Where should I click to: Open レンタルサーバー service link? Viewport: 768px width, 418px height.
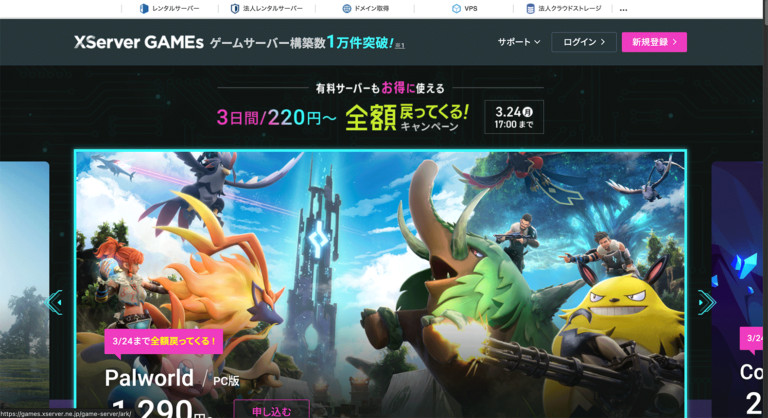pyautogui.click(x=170, y=8)
